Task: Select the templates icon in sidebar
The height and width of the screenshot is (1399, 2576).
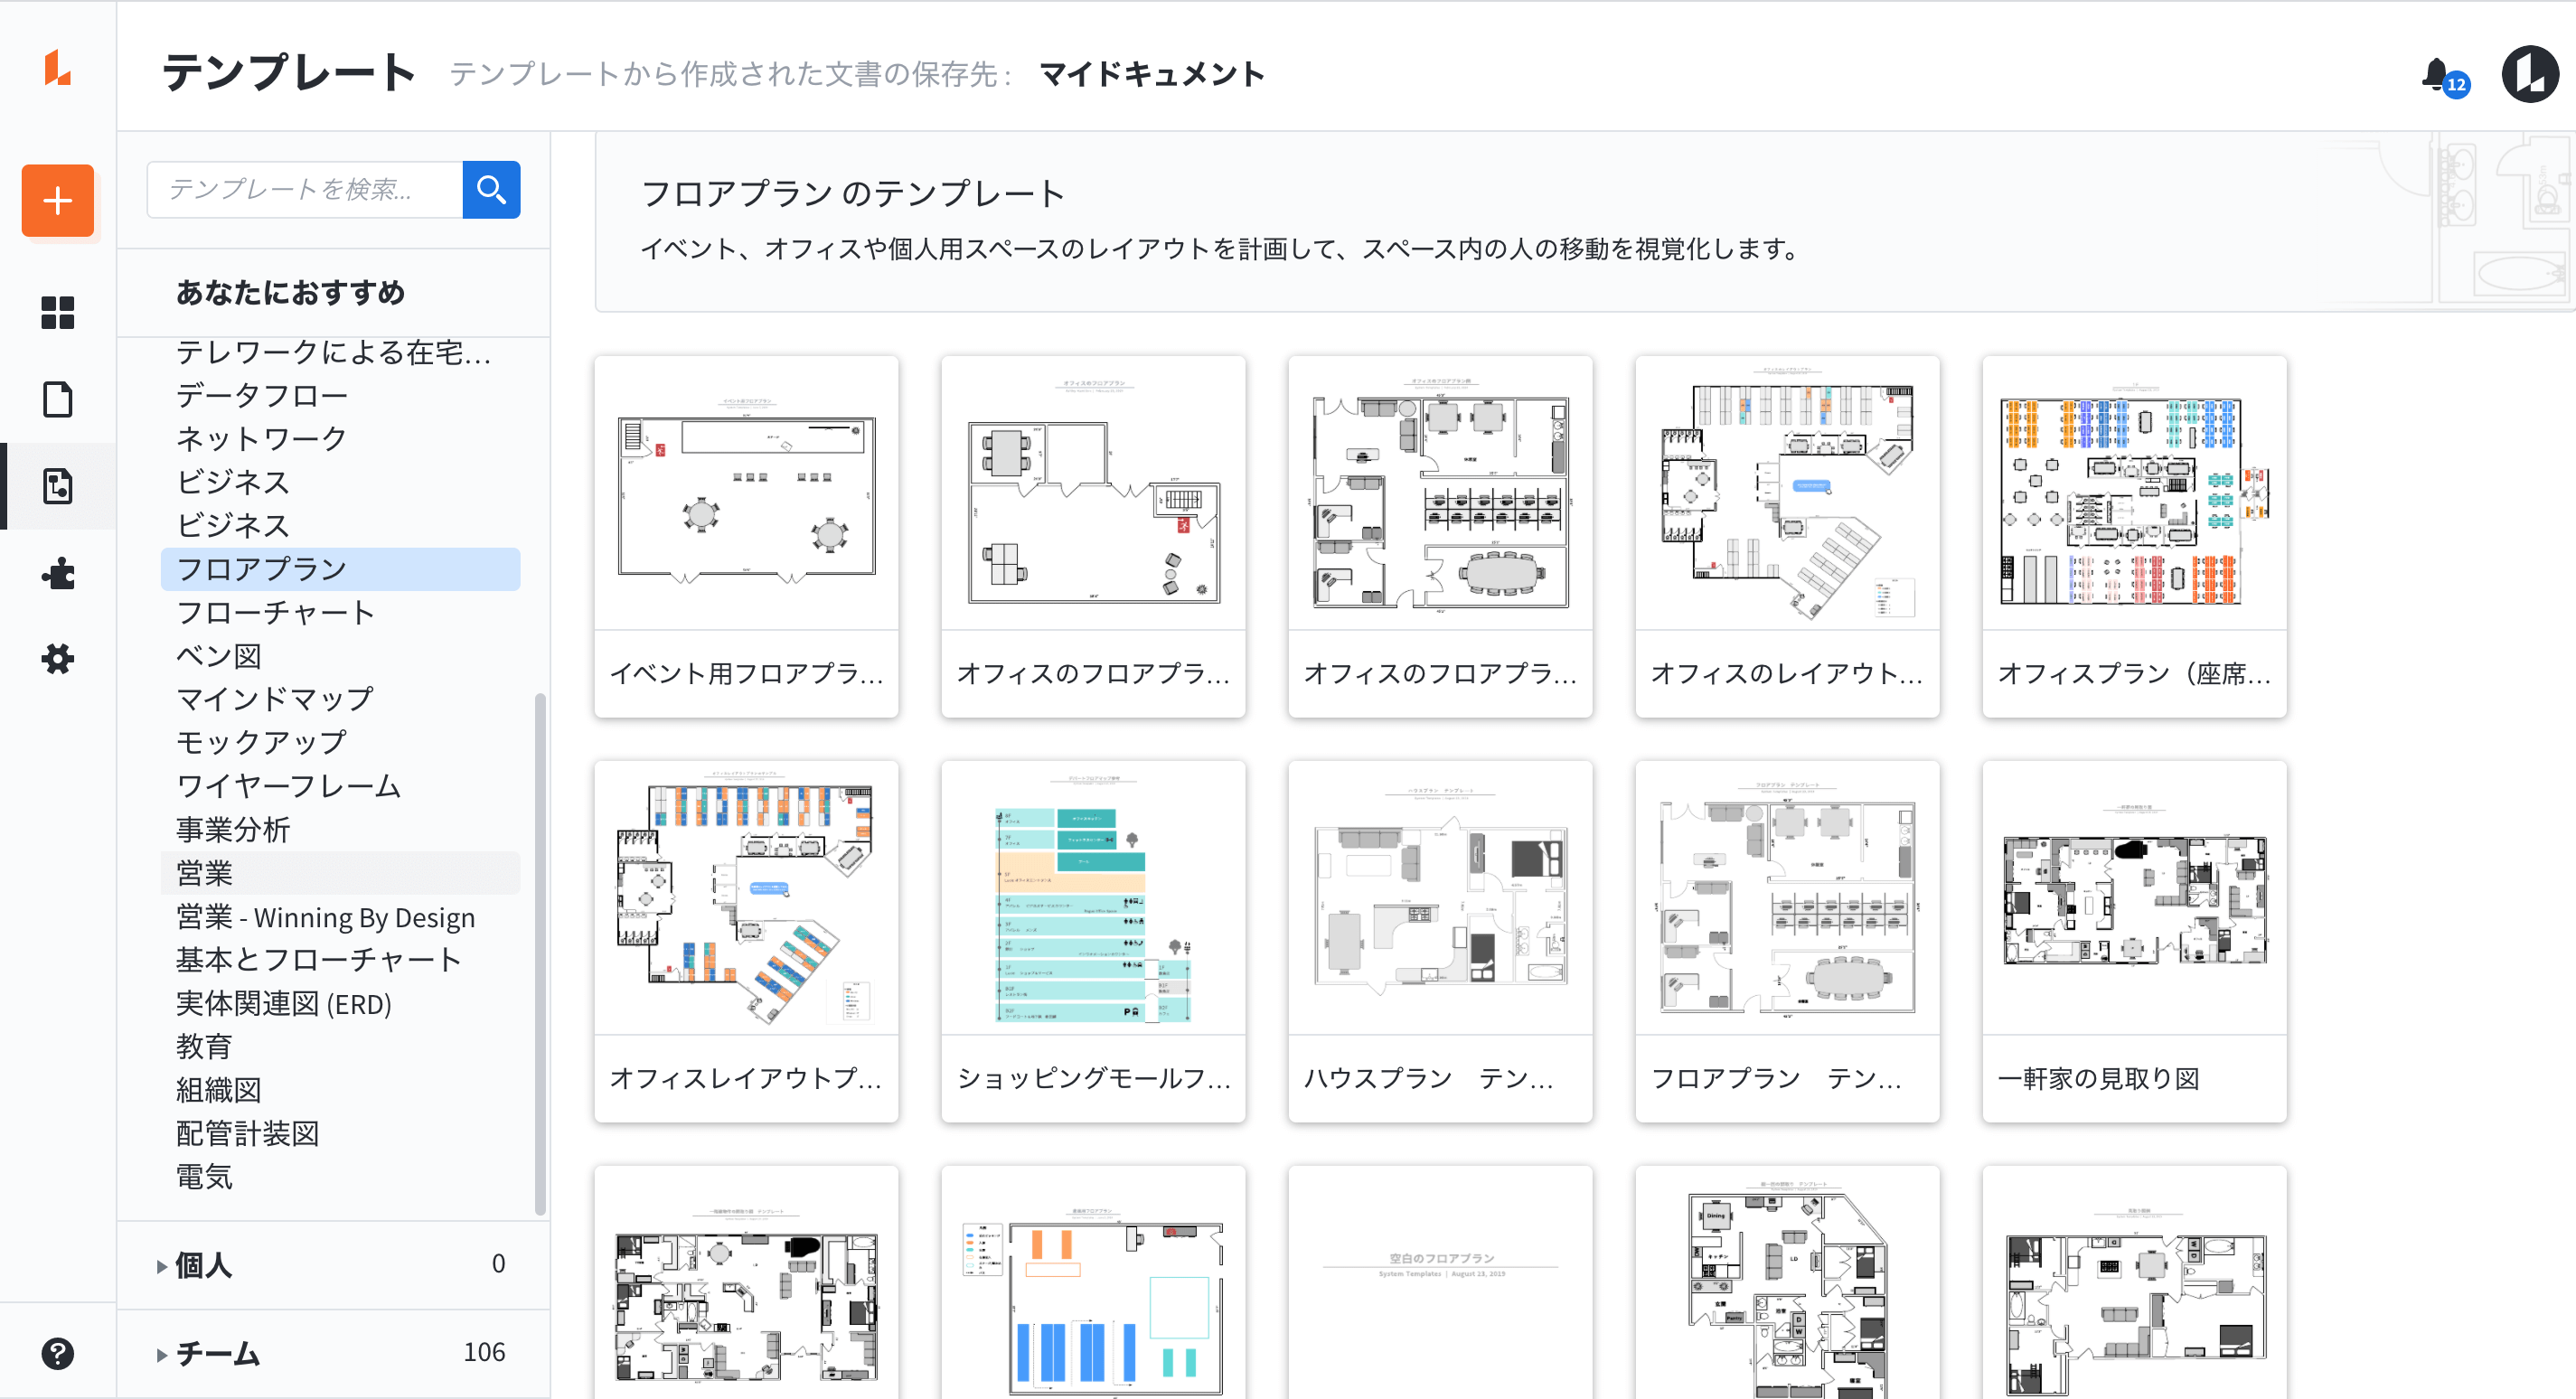Action: 58,486
